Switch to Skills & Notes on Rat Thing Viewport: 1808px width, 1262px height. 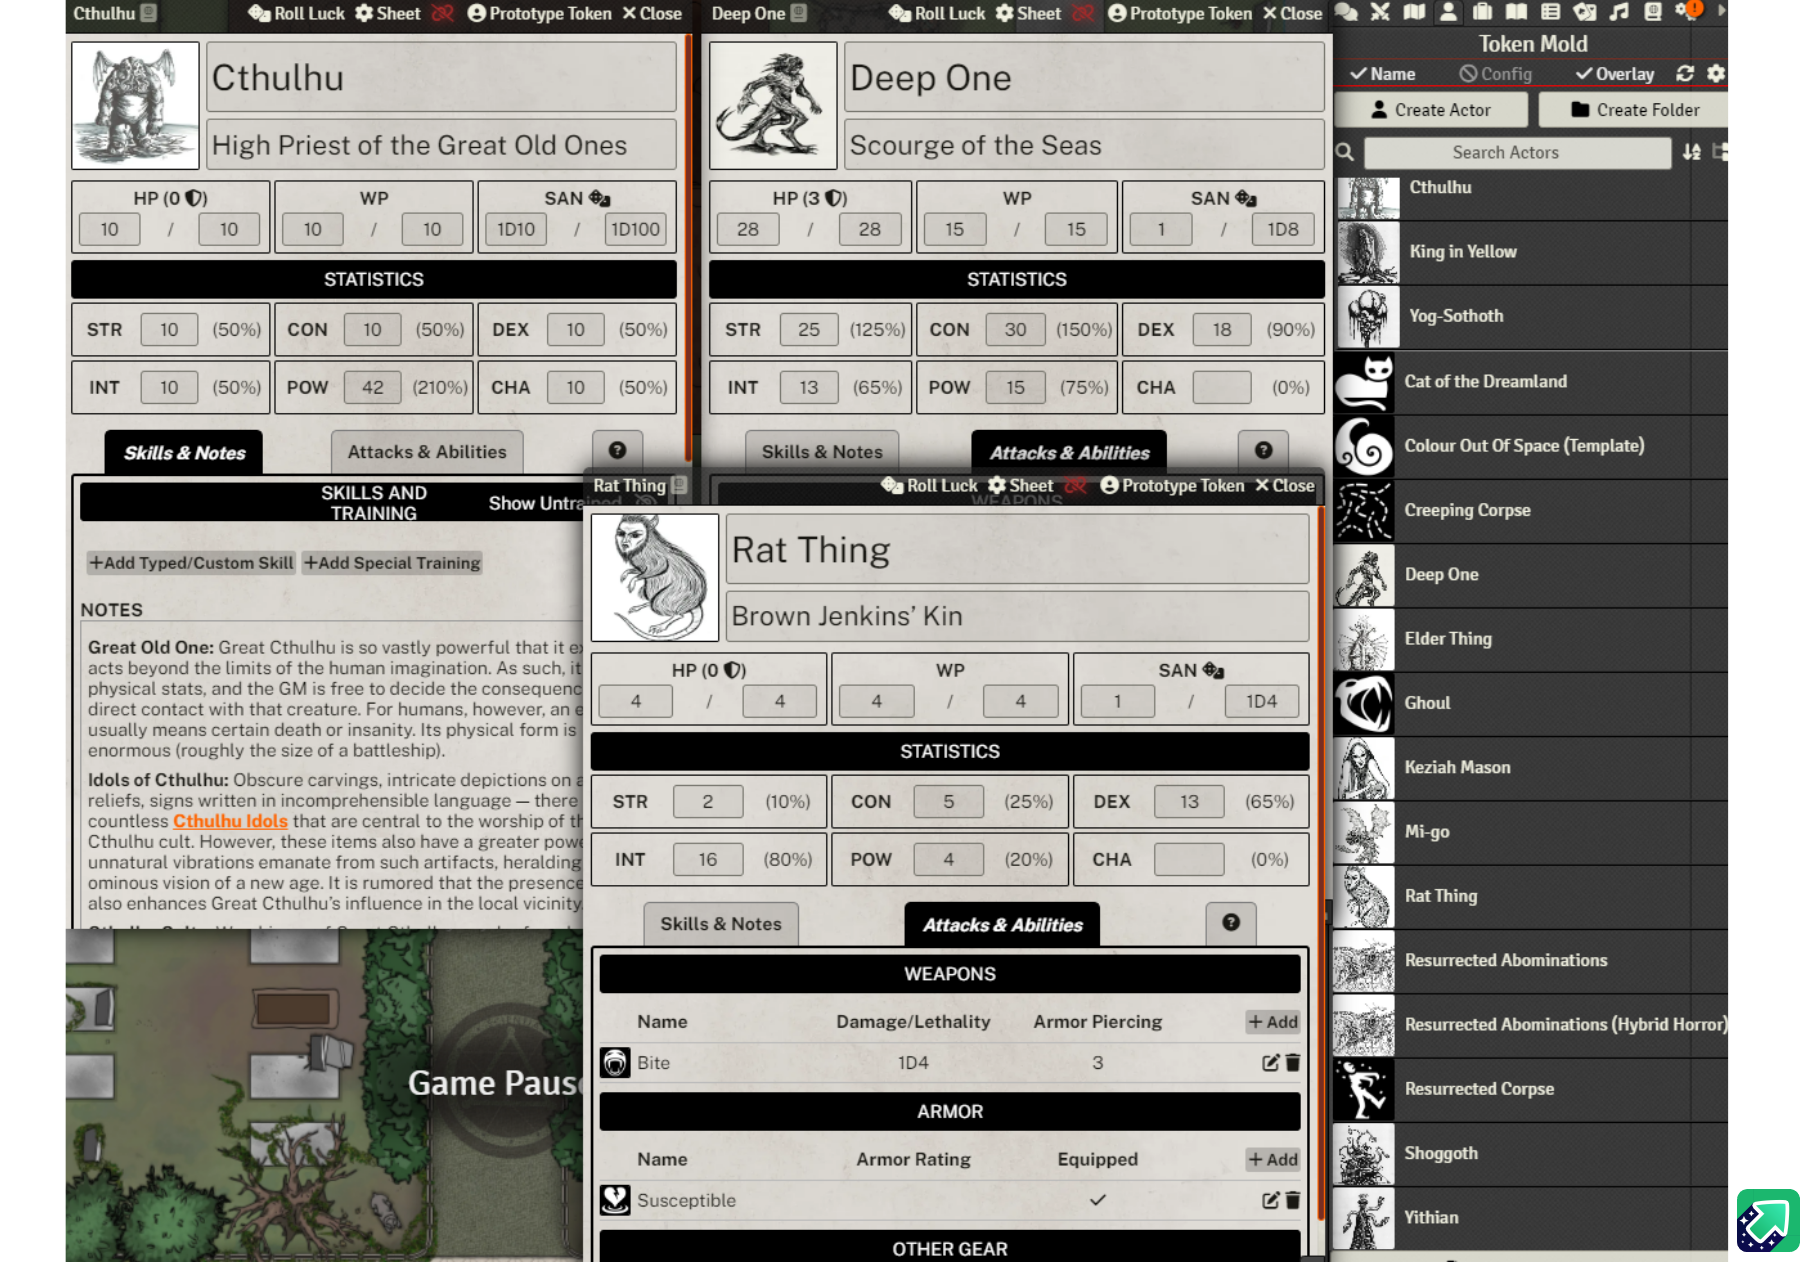pyautogui.click(x=721, y=924)
